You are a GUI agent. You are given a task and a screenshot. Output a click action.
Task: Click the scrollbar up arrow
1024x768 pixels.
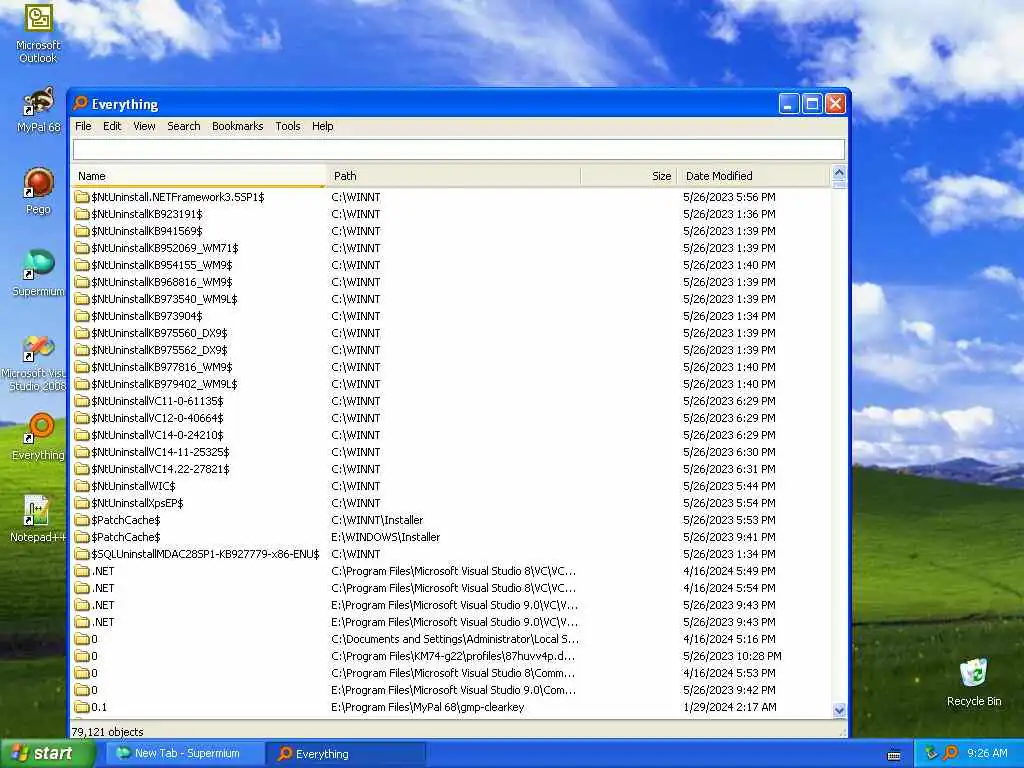[839, 174]
